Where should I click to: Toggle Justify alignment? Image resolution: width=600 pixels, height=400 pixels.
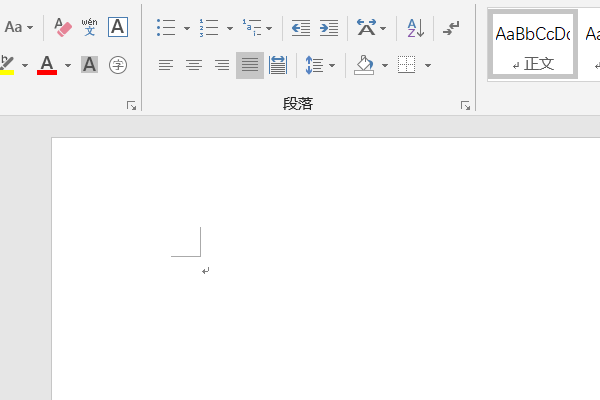[250, 65]
